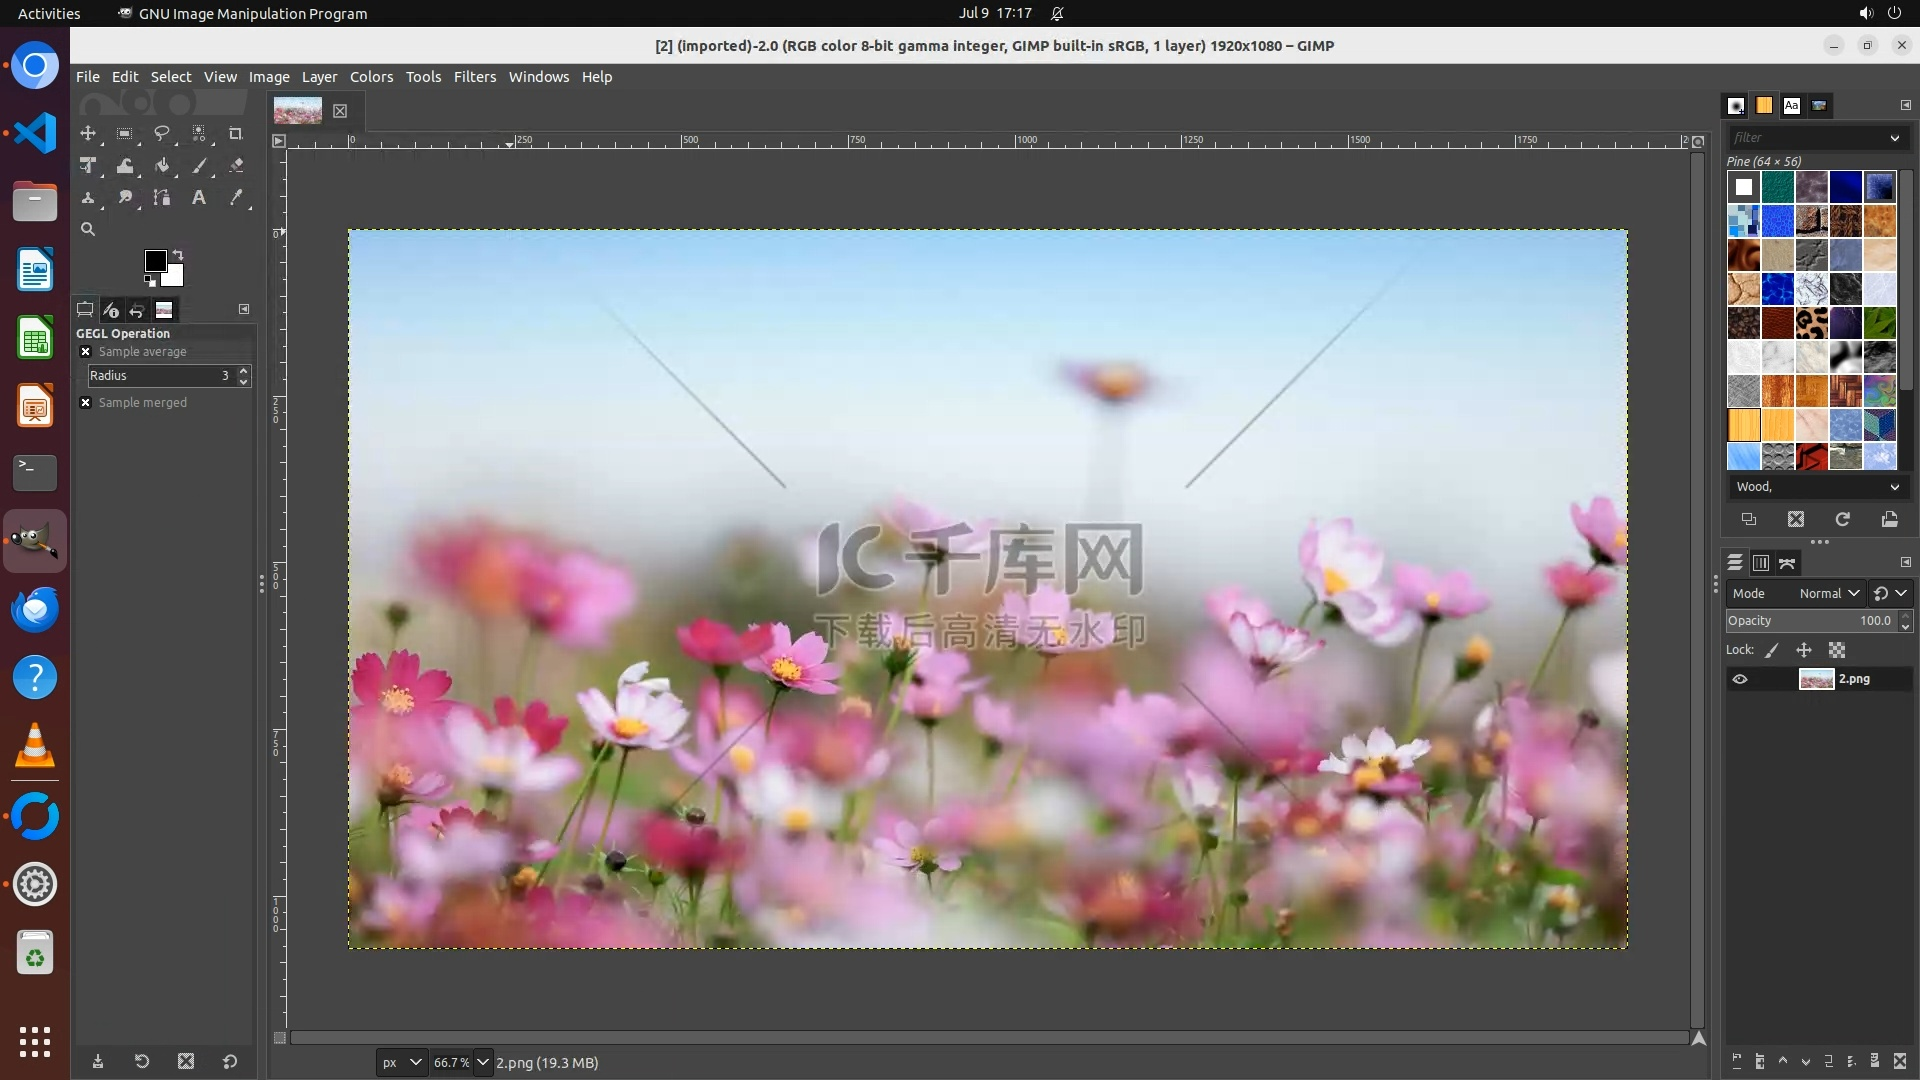
Task: Select the Move tool
Action: 88,133
